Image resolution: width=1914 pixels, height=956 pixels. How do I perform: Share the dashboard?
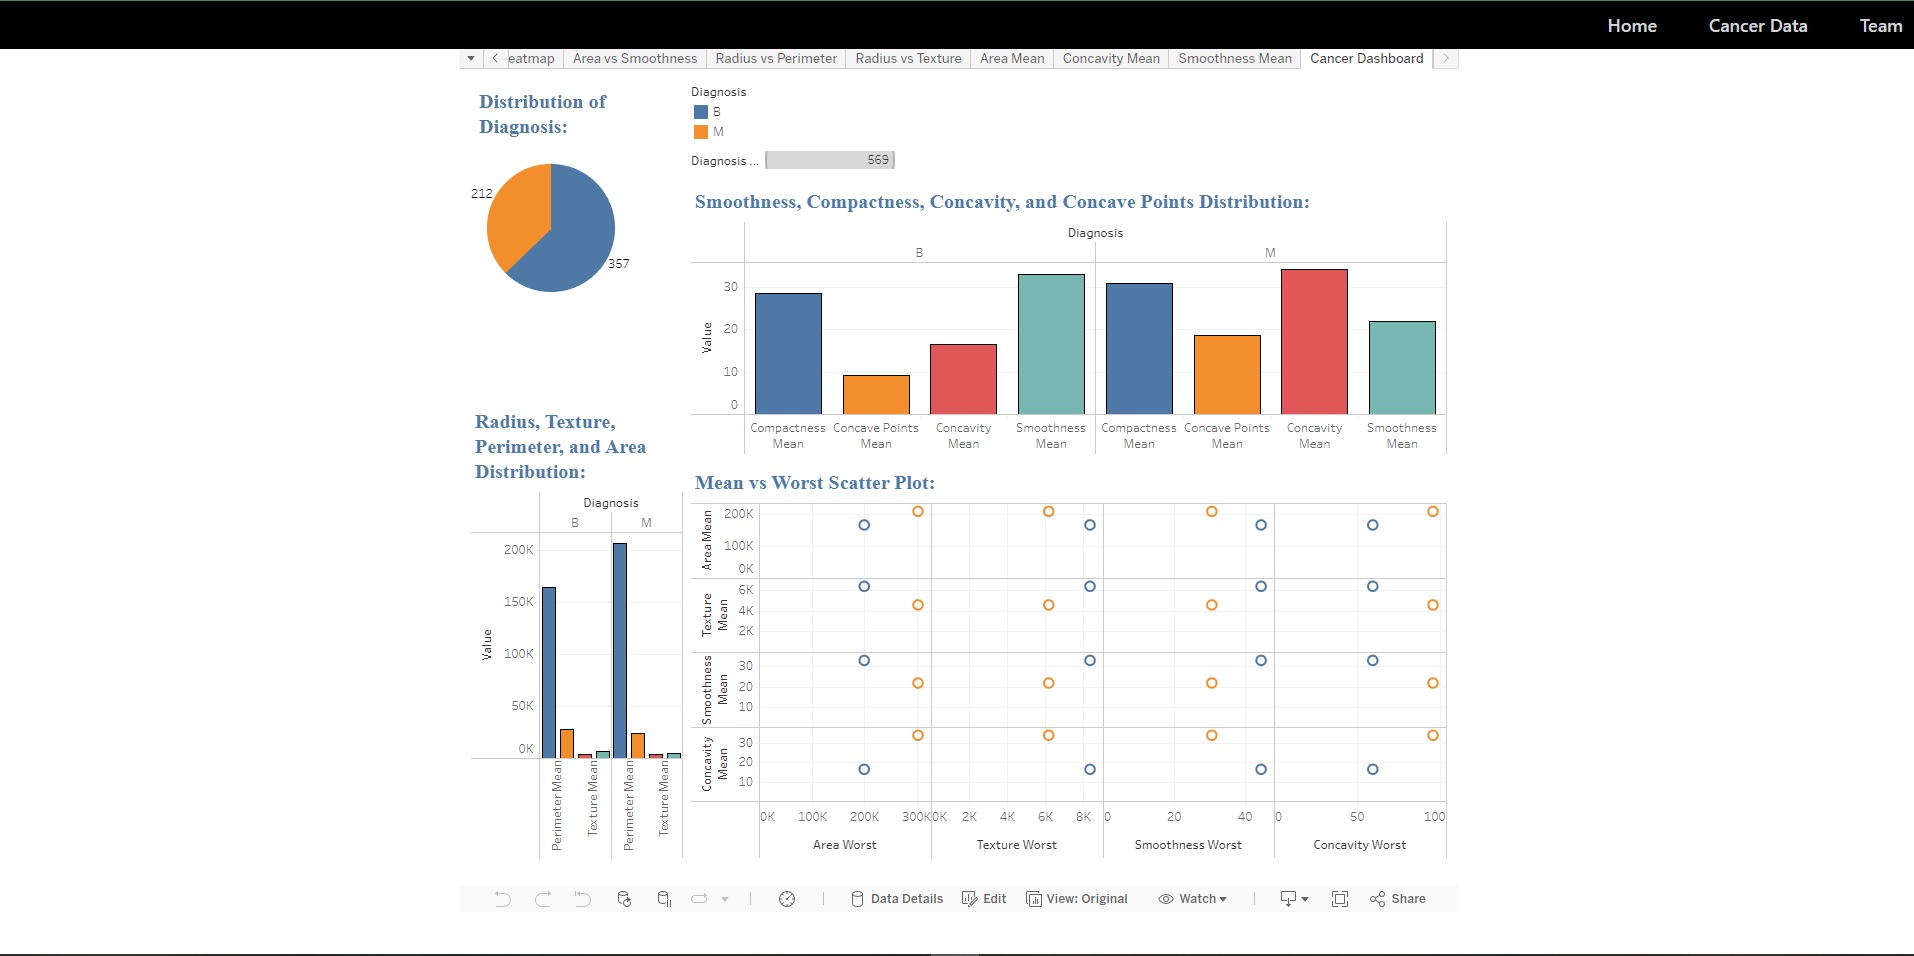click(x=1398, y=899)
